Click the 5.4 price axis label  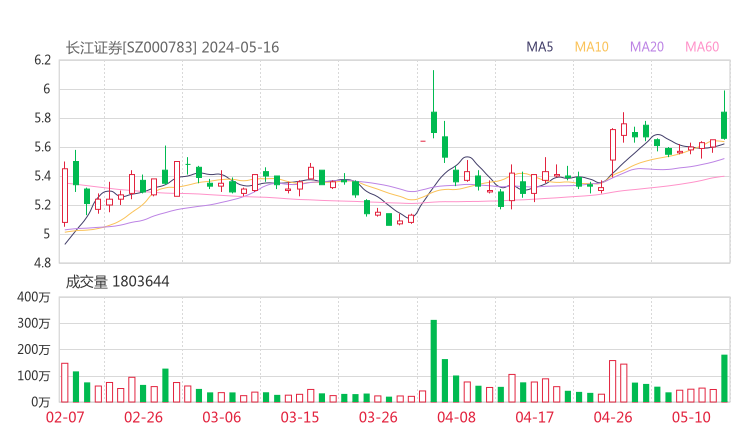42,177
